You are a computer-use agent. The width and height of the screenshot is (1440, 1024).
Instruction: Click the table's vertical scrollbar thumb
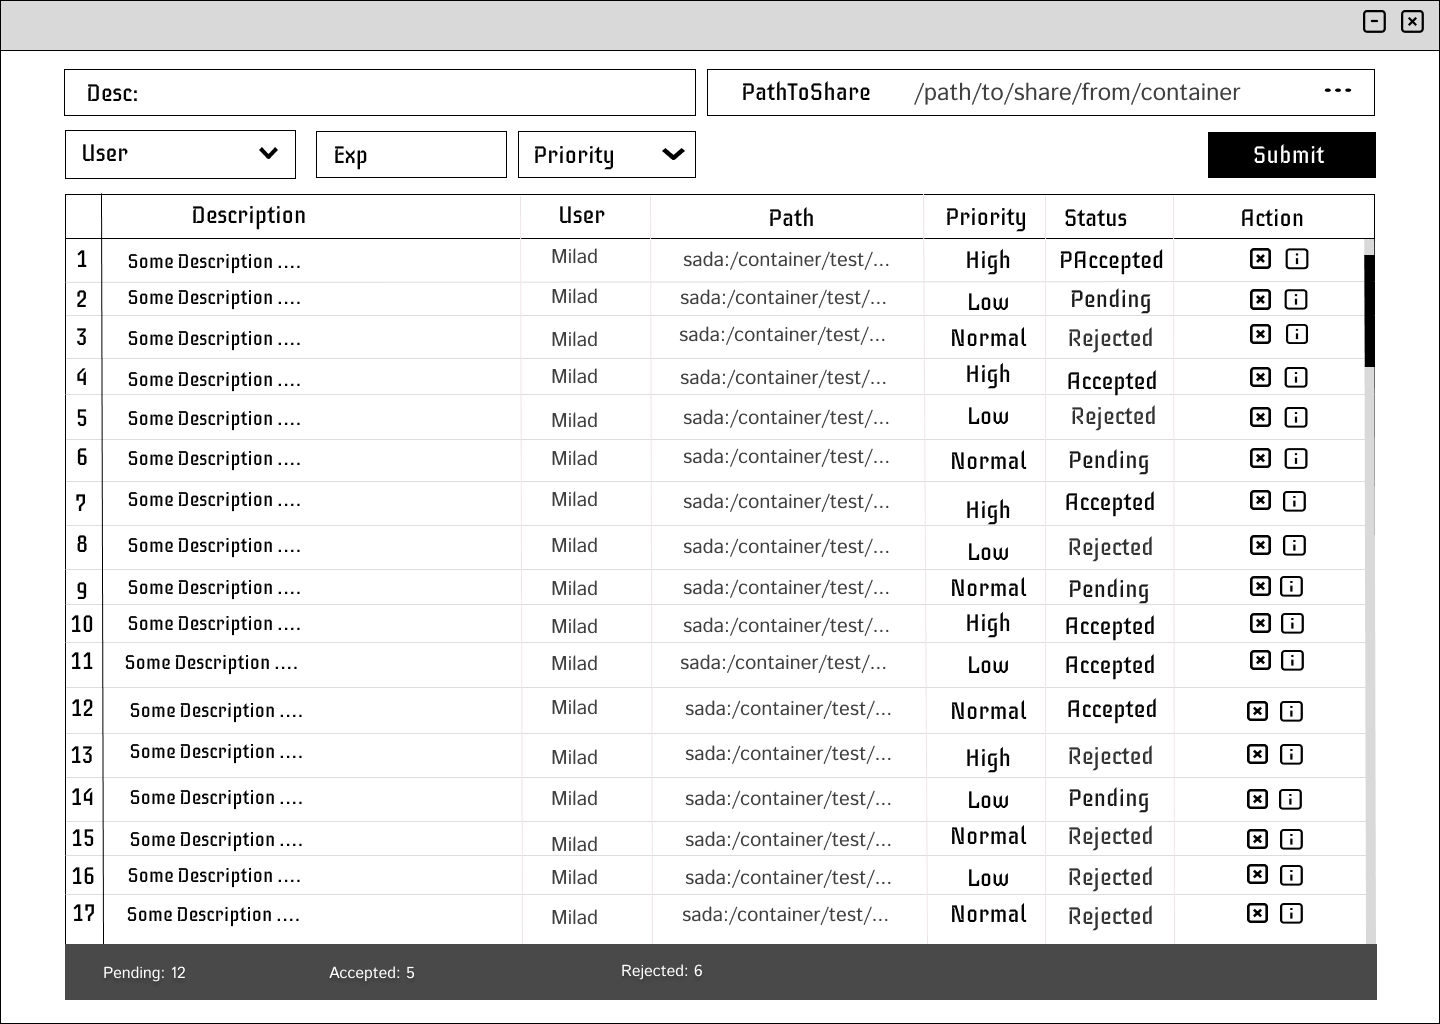(1369, 310)
